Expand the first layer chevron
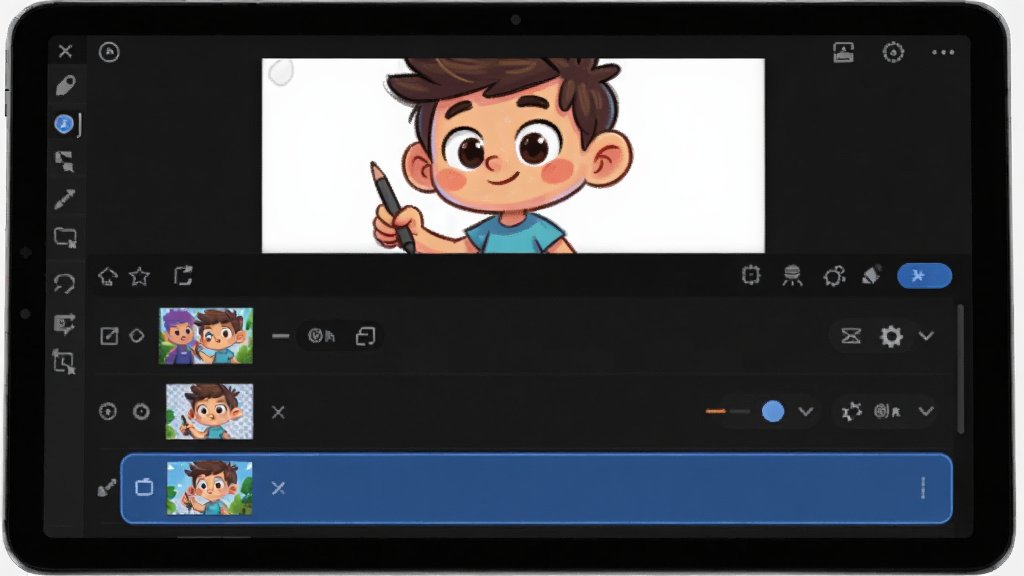1024x576 pixels. 926,336
